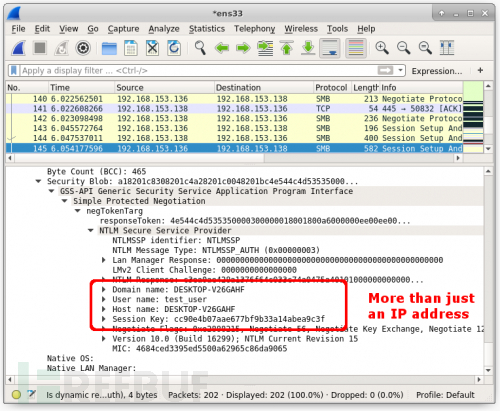Open the Analyze menu
This screenshot has height=411, width=500.
click(164, 29)
